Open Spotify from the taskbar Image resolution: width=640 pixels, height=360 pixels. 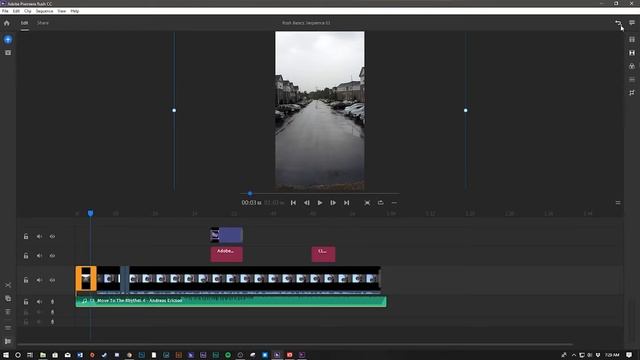228,355
